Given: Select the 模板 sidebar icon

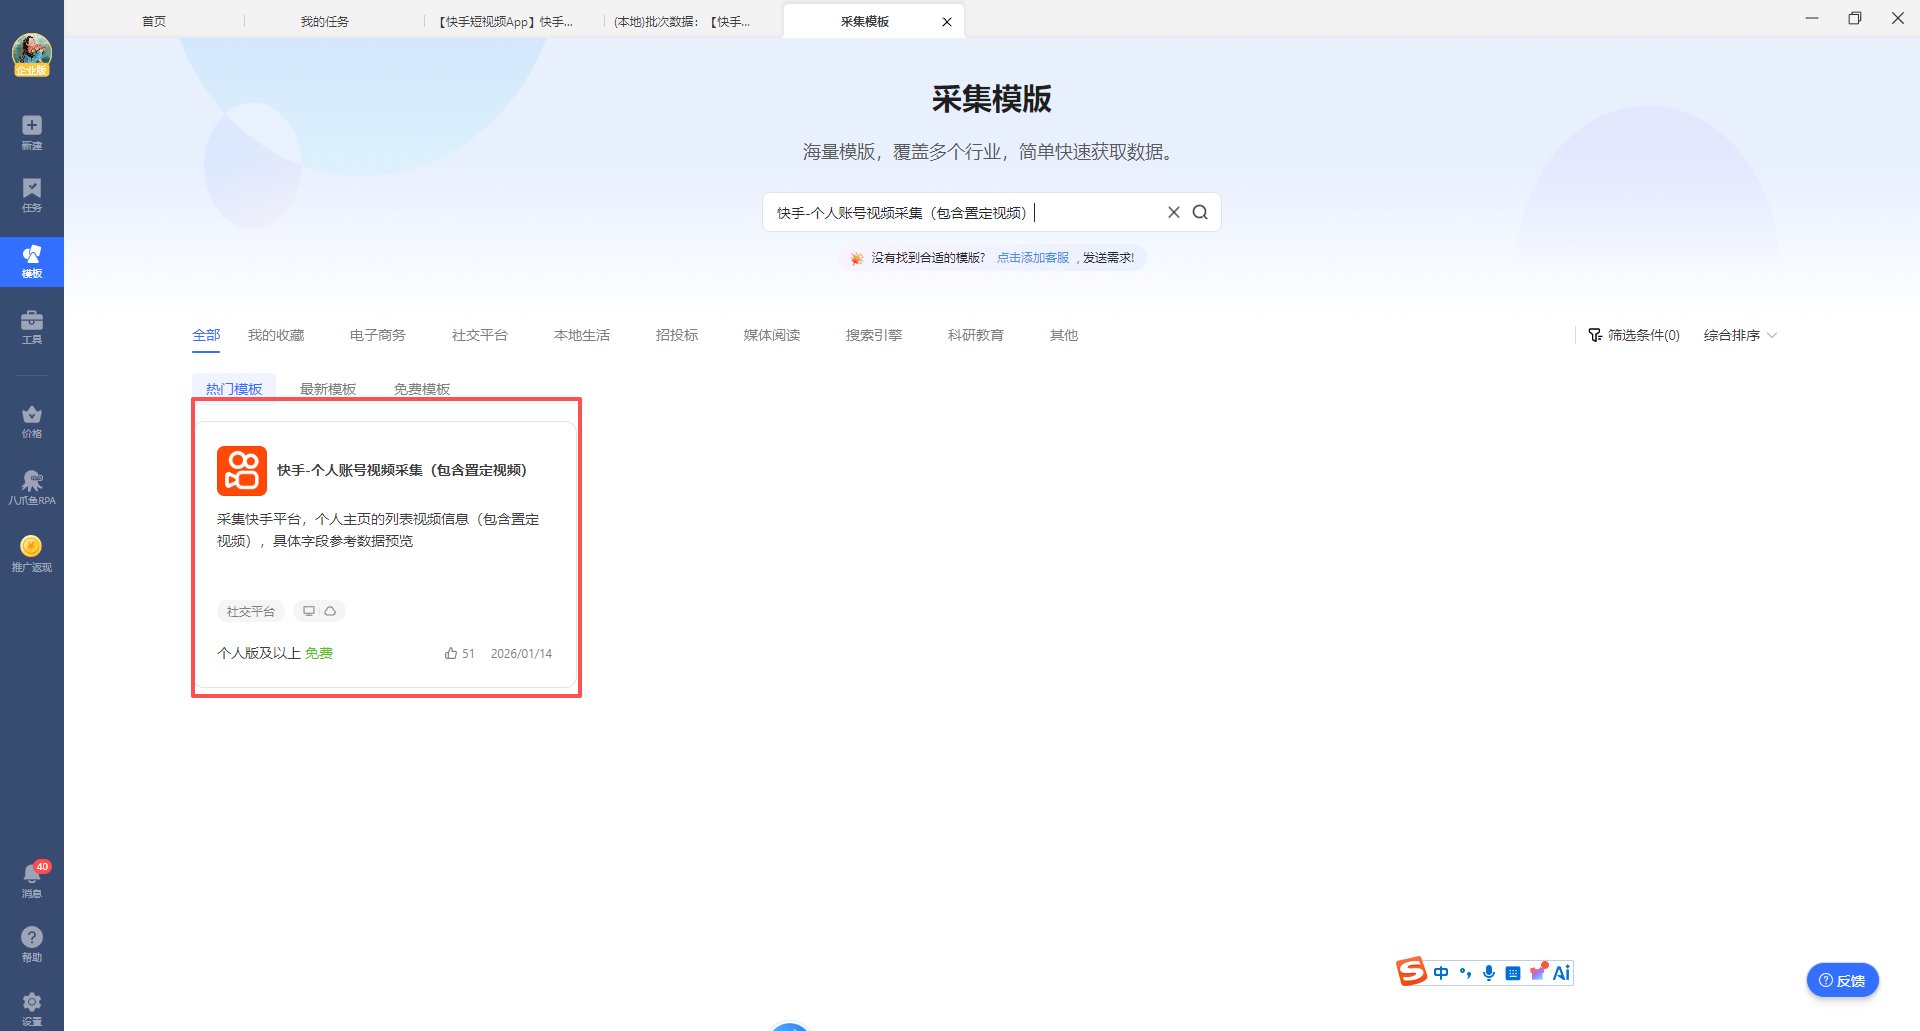Looking at the screenshot, I should [x=32, y=261].
